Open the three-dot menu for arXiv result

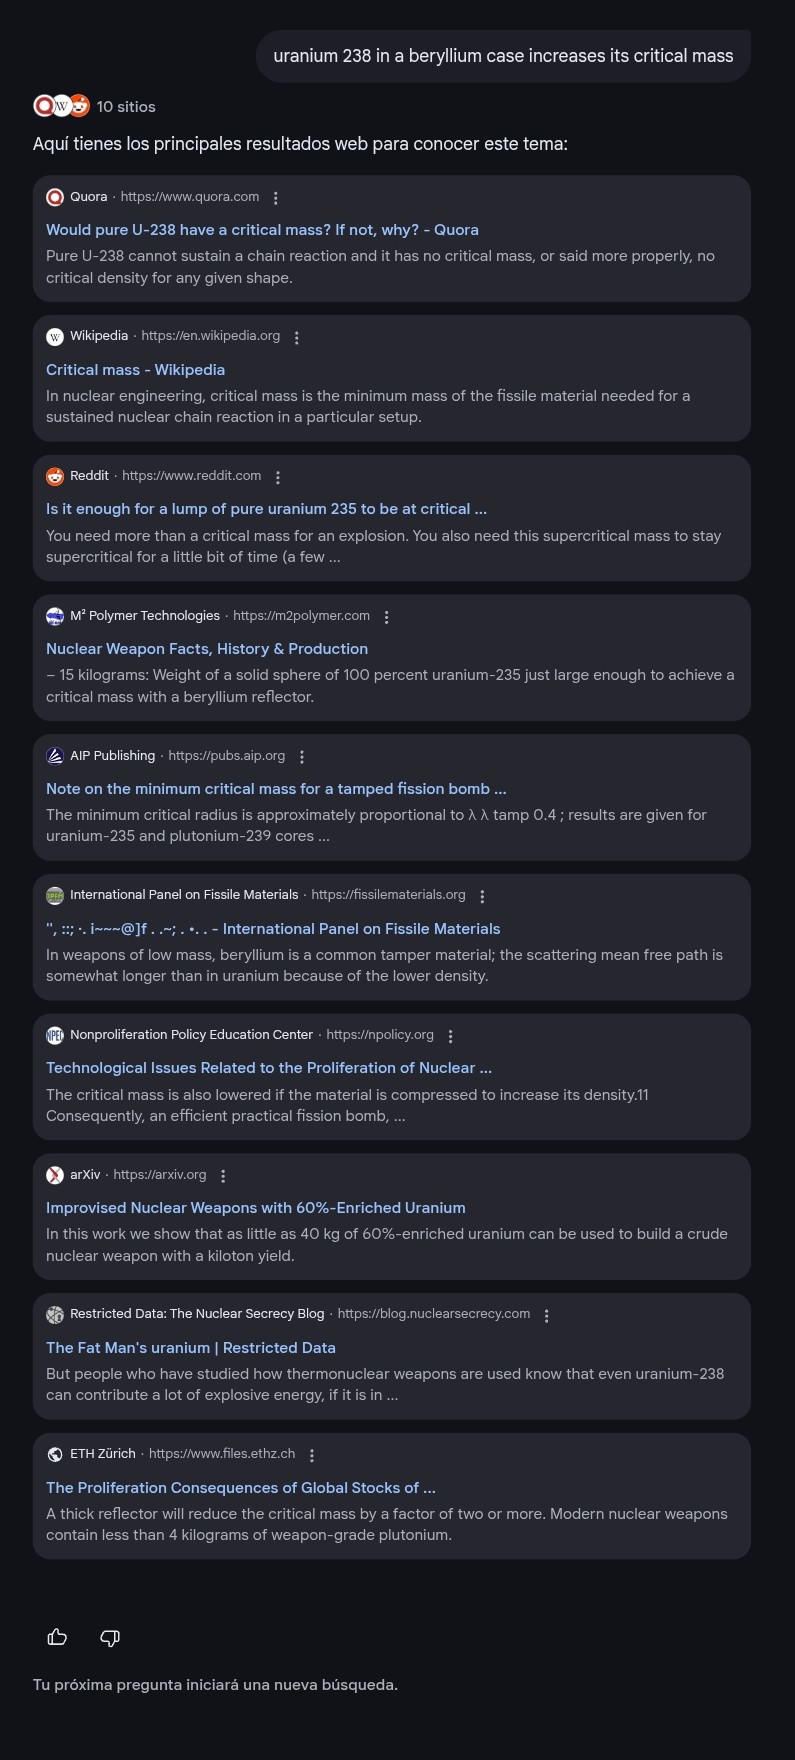tap(223, 1176)
